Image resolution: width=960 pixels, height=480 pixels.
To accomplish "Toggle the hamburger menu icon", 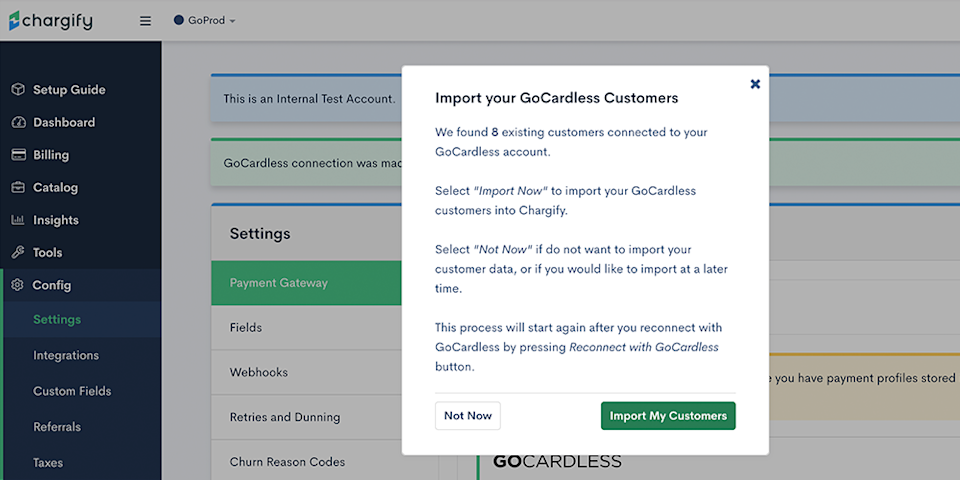I will tap(145, 21).
